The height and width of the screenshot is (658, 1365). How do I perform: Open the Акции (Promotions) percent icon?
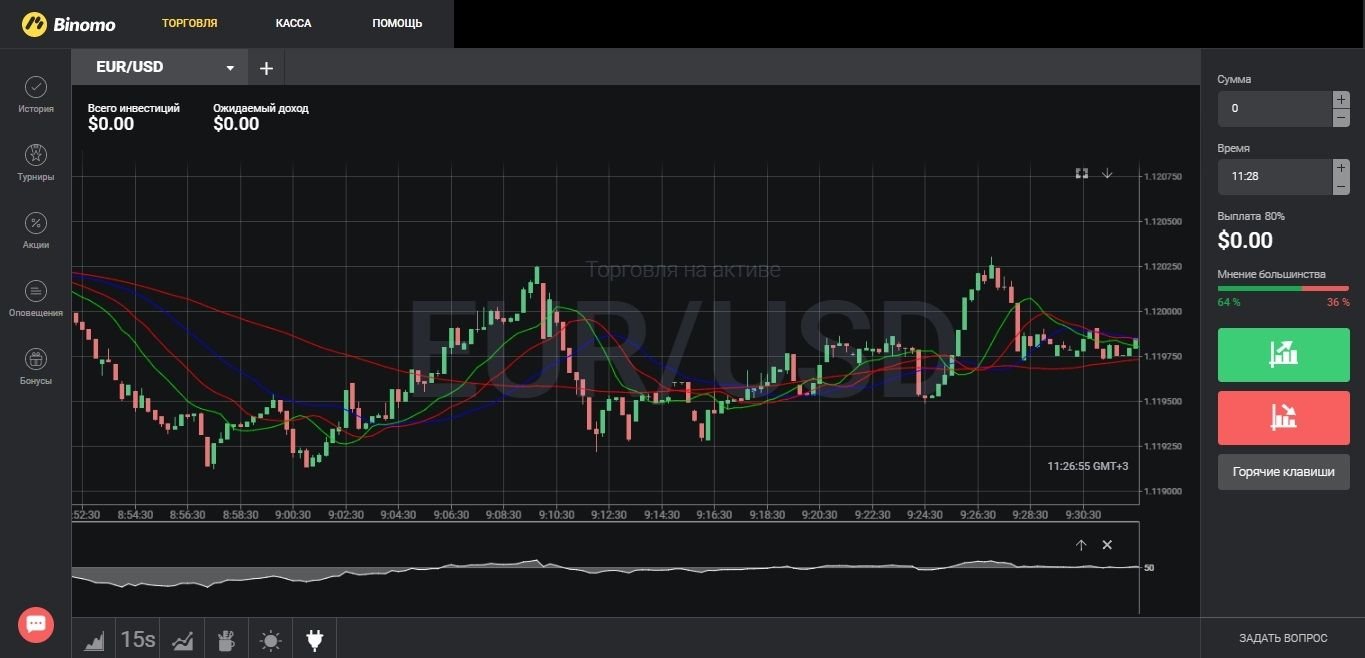36,223
